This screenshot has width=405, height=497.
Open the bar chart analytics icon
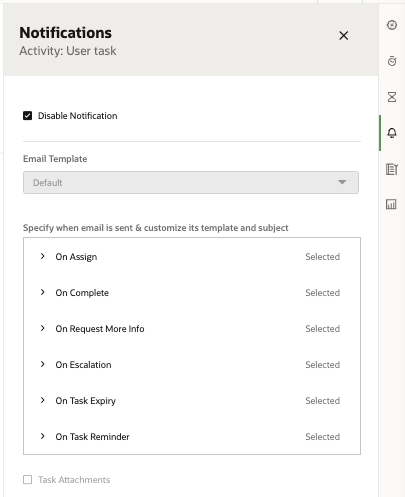[x=391, y=204]
